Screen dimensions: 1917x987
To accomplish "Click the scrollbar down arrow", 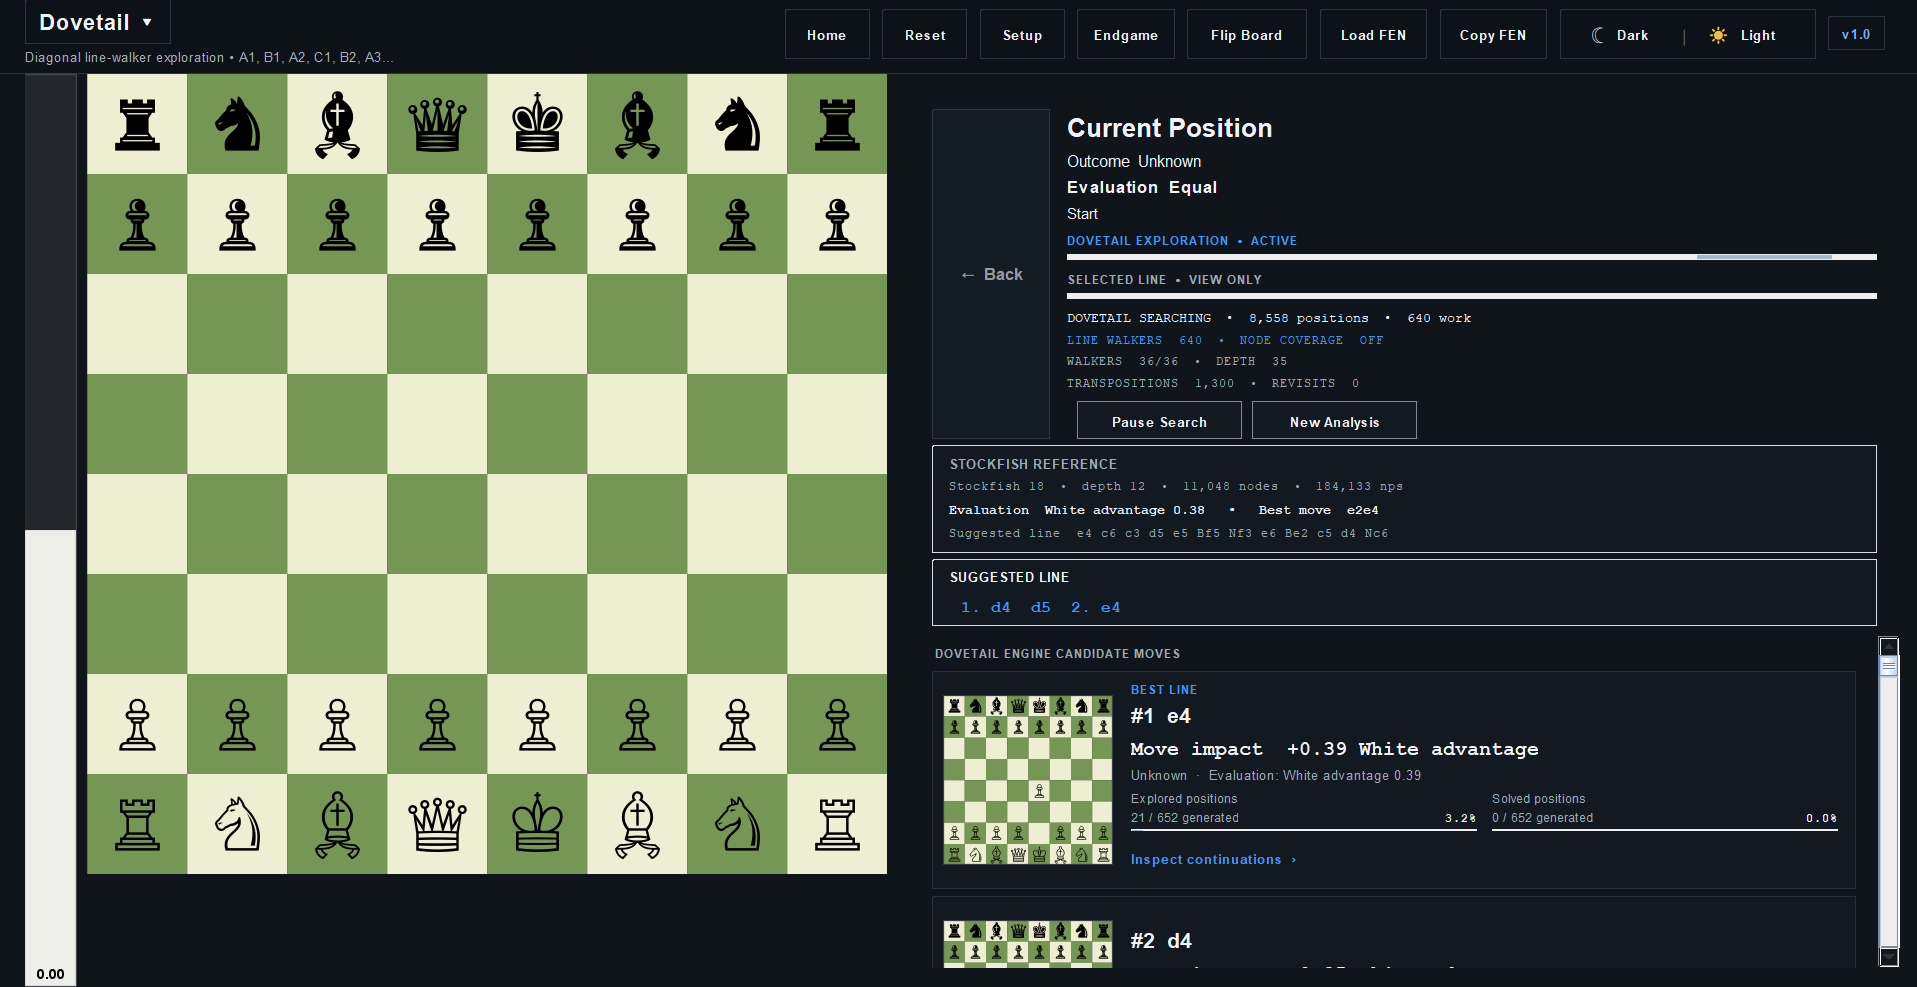I will point(1889,957).
